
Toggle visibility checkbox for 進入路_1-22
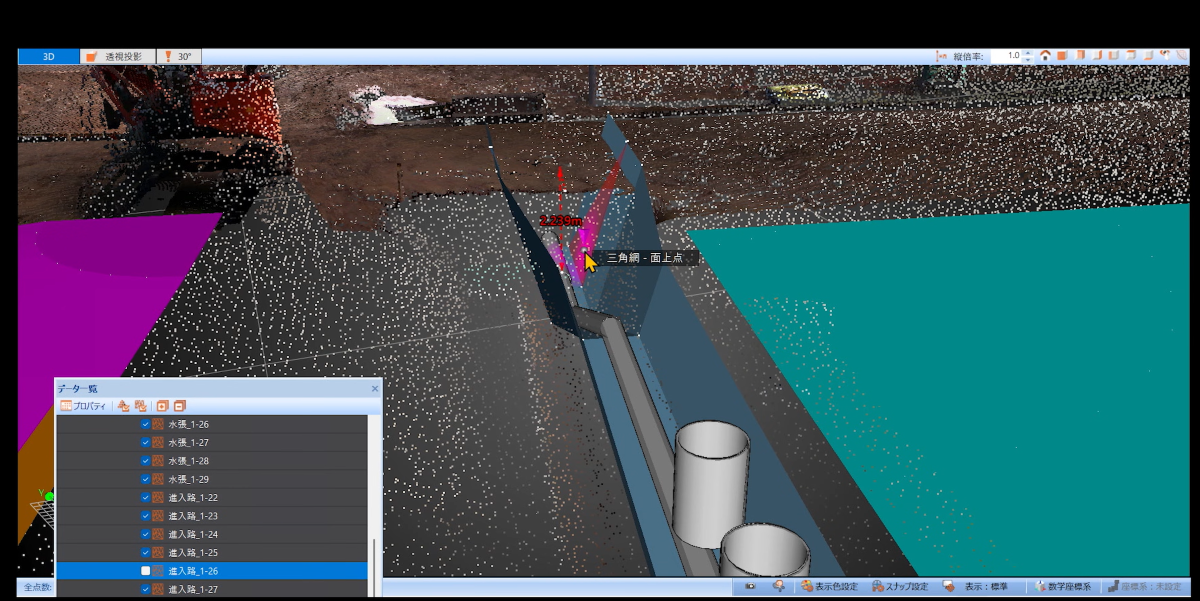point(145,498)
